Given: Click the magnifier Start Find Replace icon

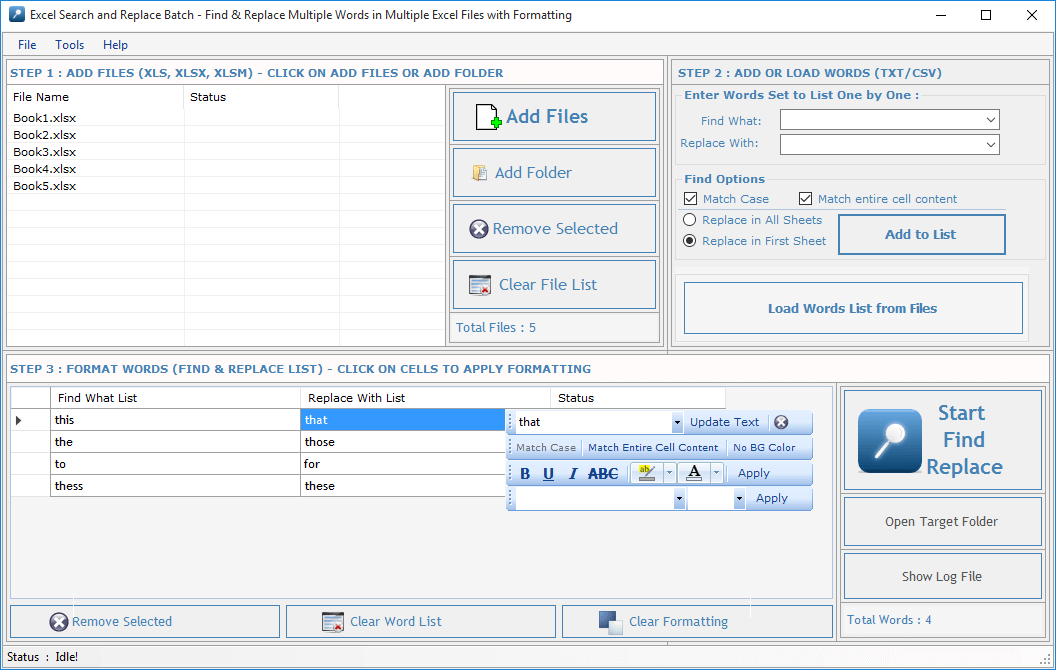Looking at the screenshot, I should click(889, 440).
